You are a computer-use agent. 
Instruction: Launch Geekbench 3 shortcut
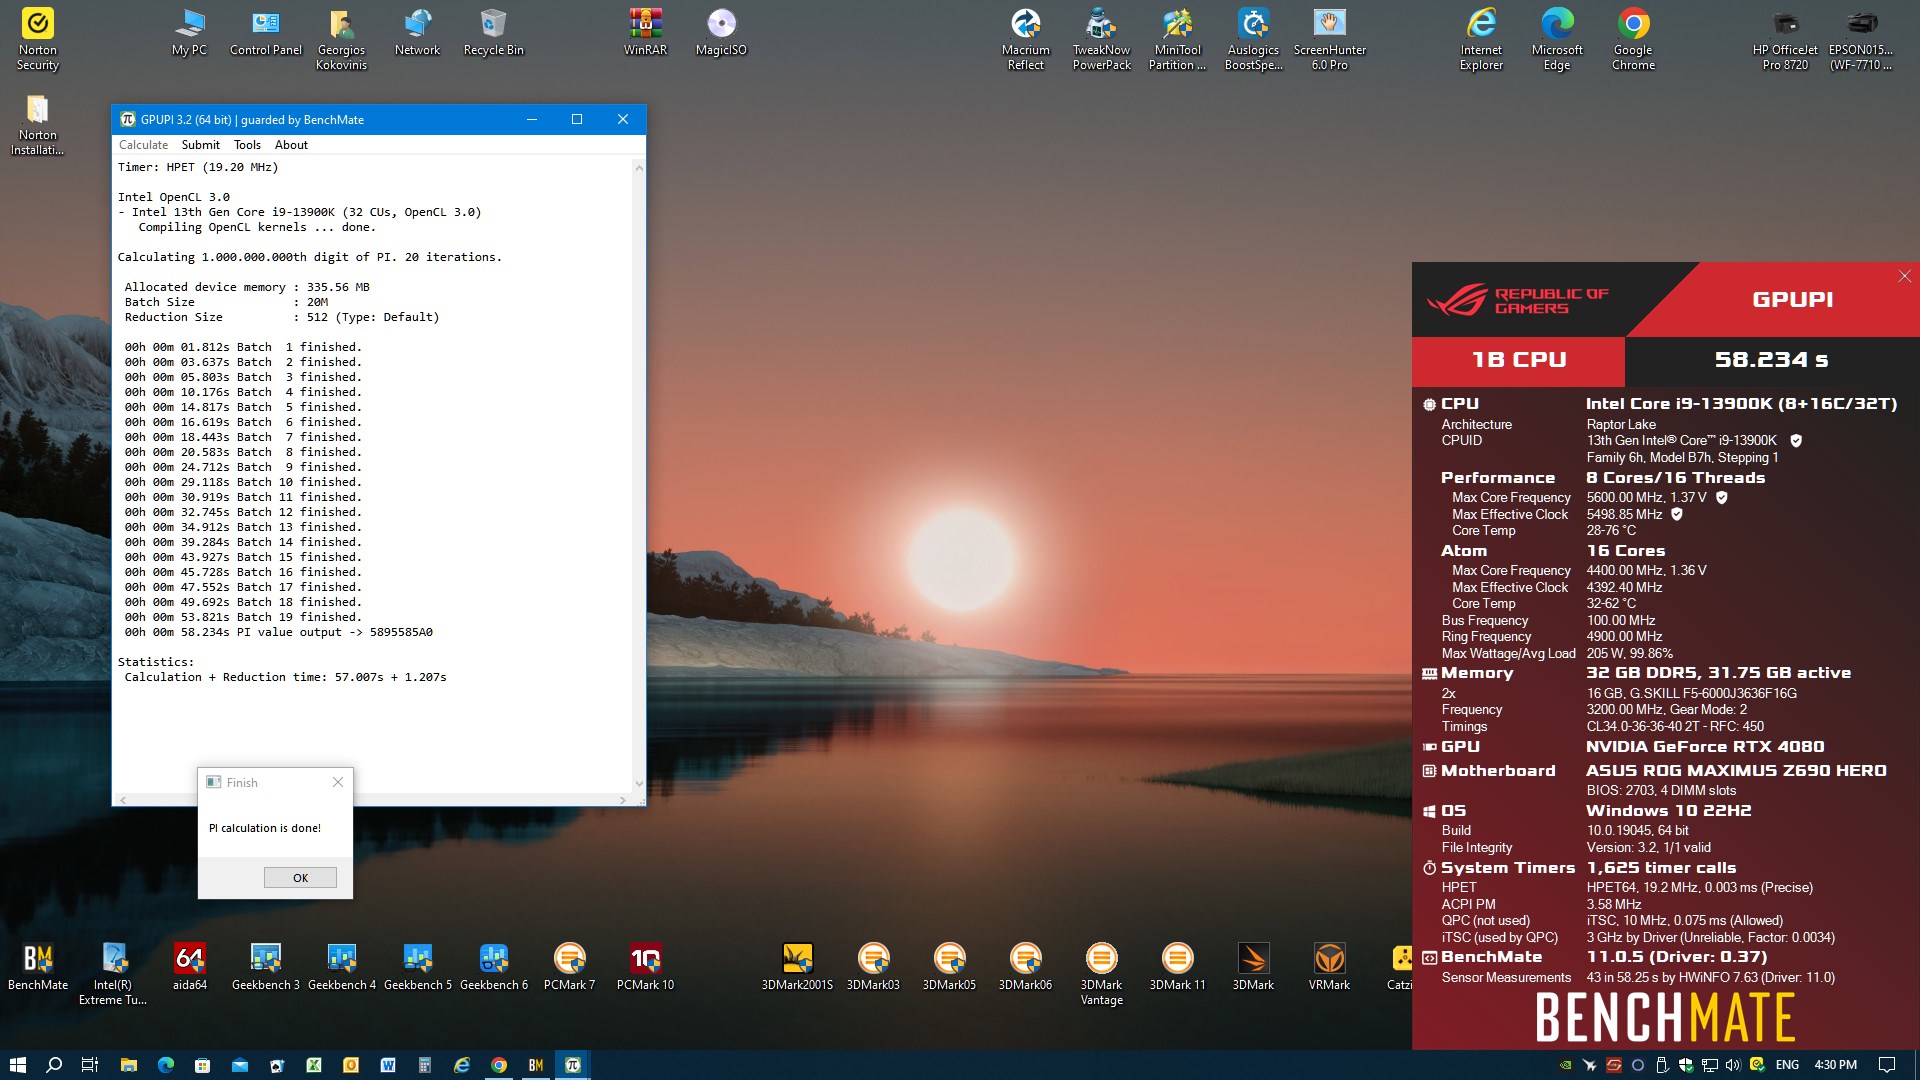coord(266,967)
